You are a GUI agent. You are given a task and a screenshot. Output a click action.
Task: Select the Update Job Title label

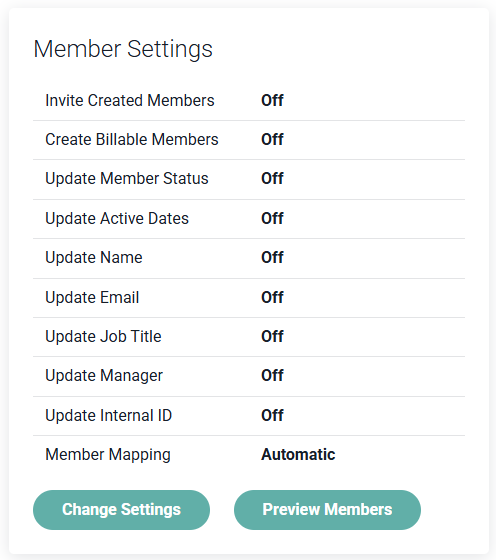pyautogui.click(x=103, y=336)
